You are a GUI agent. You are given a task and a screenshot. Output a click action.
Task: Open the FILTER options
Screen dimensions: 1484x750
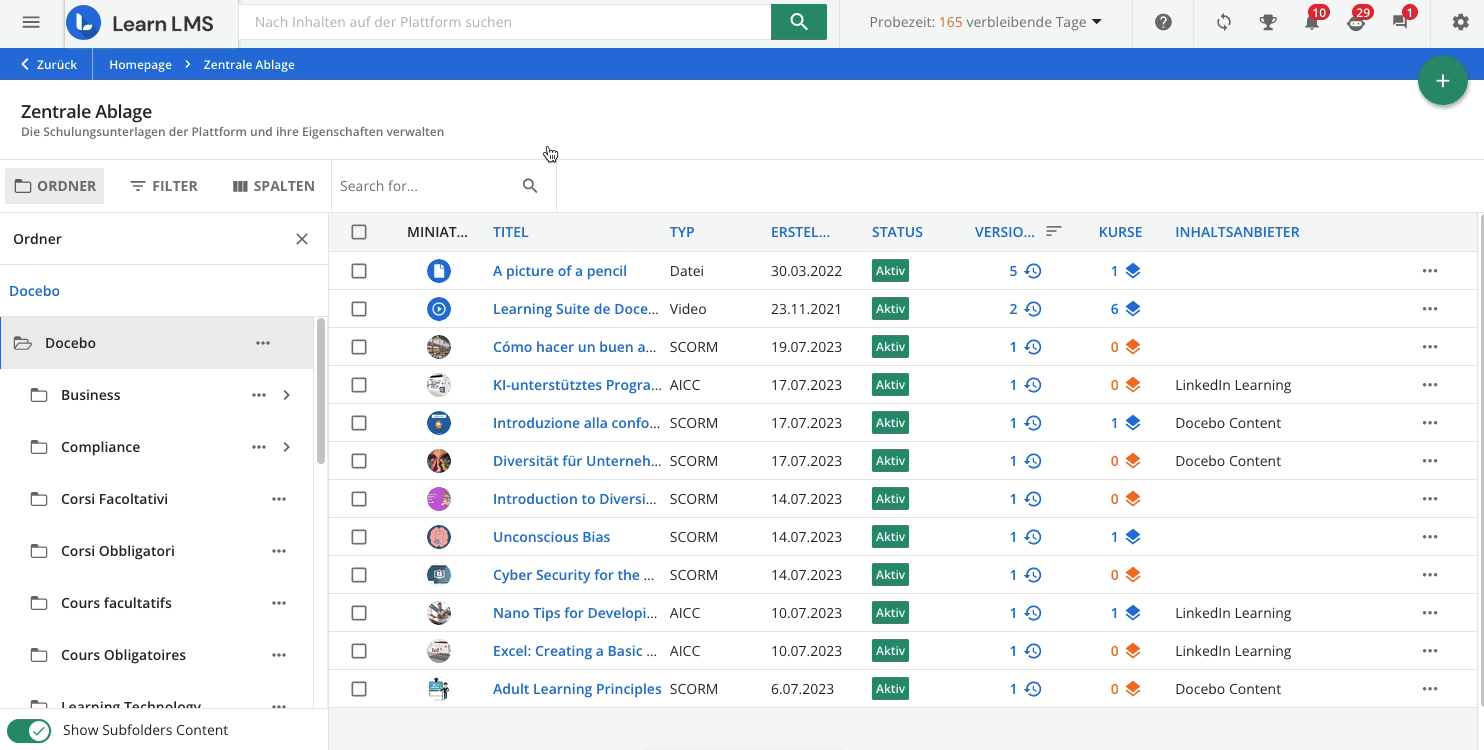[164, 186]
